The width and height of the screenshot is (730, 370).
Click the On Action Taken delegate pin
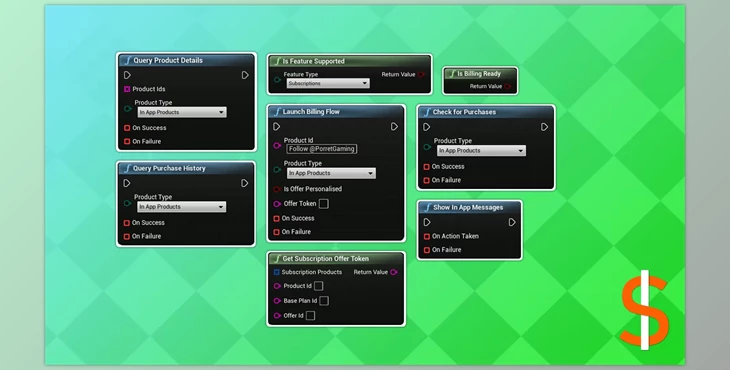tap(427, 236)
